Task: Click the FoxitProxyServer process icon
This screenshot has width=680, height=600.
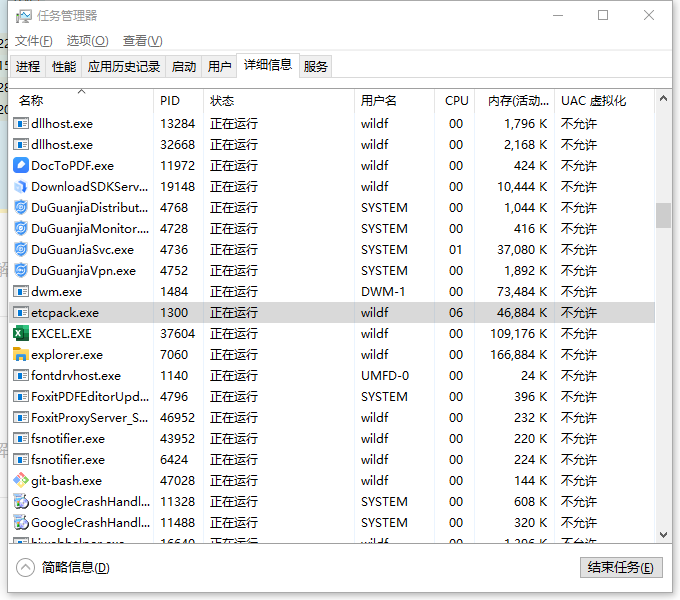Action: (x=21, y=417)
